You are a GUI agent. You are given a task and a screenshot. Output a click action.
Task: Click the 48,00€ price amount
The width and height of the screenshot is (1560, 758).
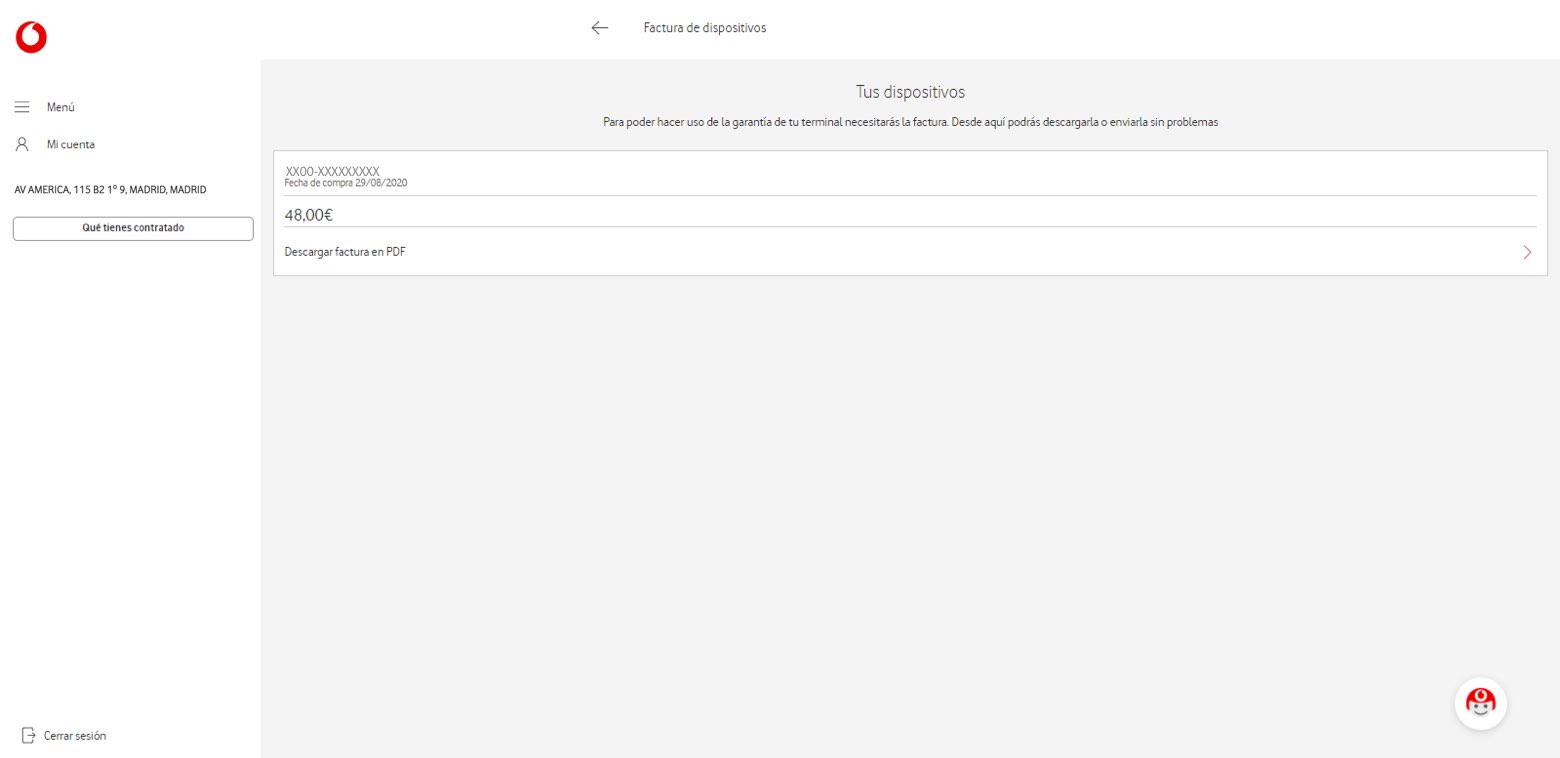309,214
